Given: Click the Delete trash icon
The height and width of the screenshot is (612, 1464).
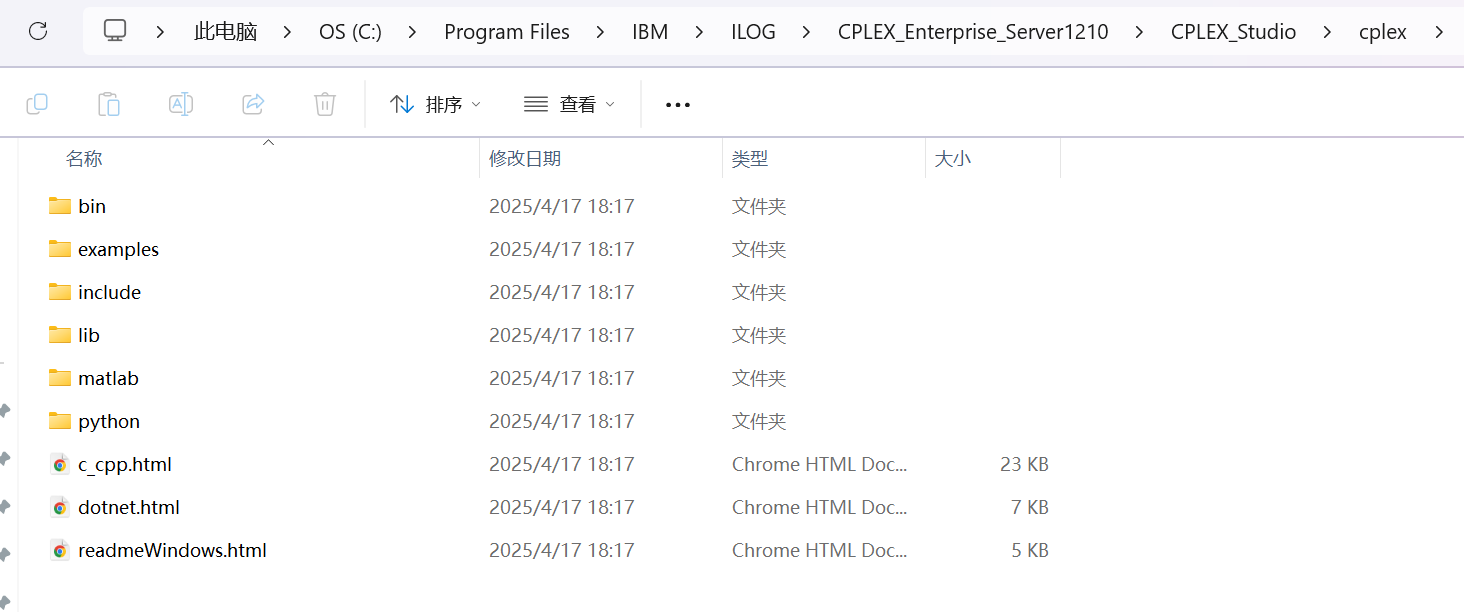Looking at the screenshot, I should pos(324,103).
